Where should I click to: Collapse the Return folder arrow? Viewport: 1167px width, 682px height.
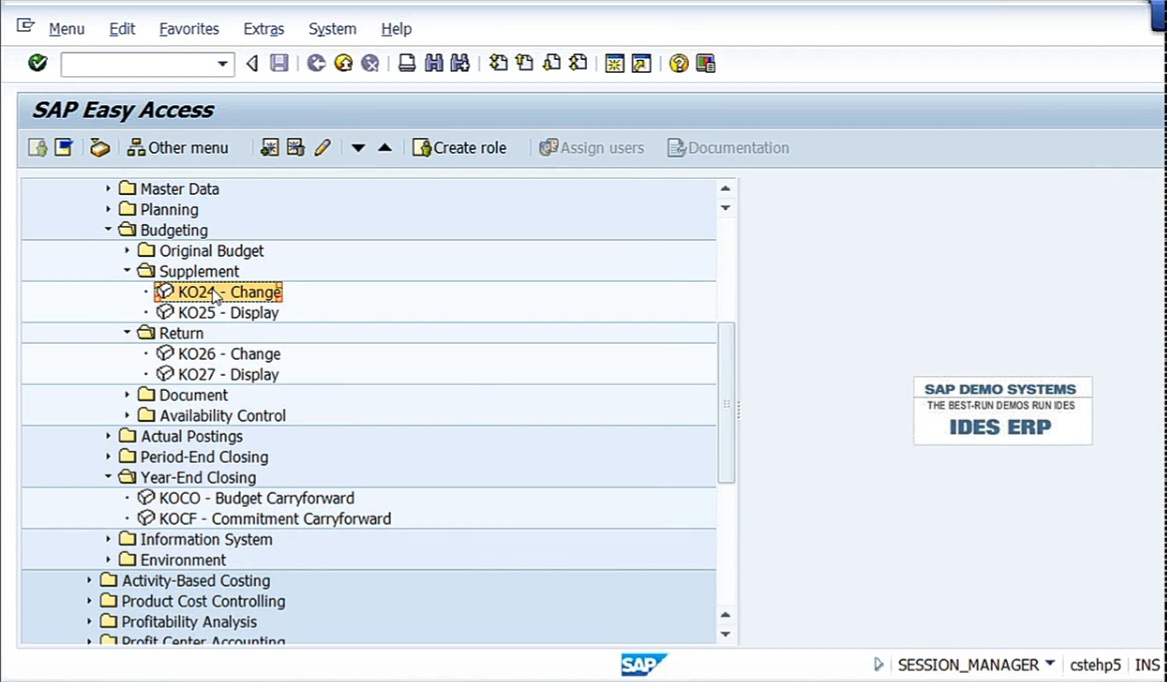[127, 333]
